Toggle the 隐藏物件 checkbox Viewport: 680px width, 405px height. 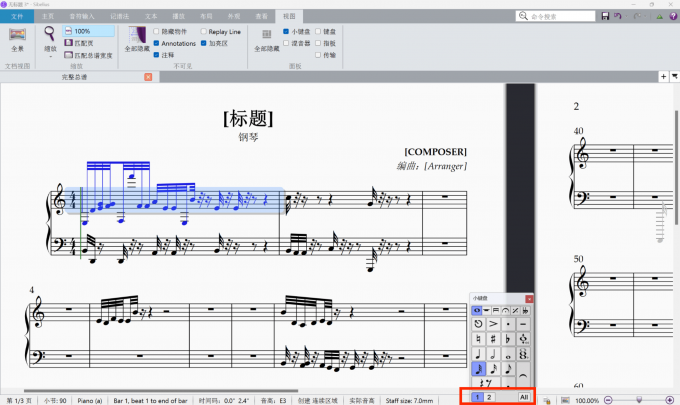155,32
